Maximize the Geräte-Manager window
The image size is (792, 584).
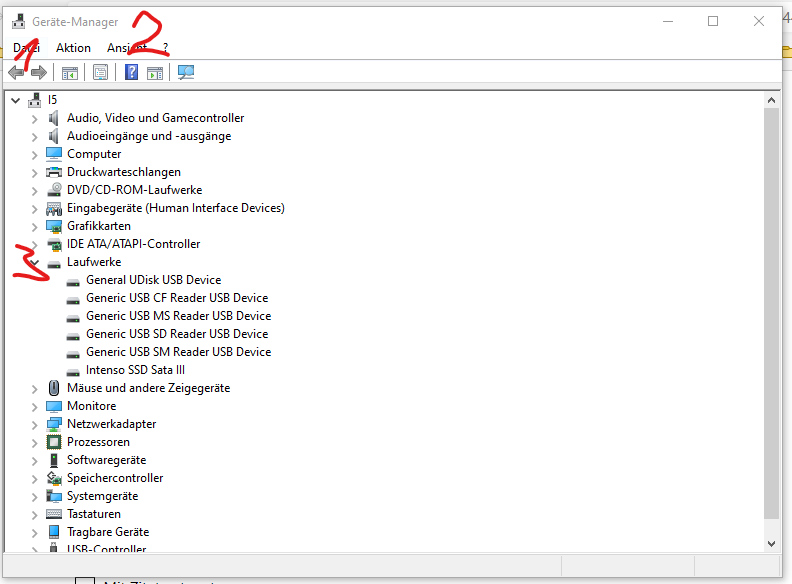[713, 21]
